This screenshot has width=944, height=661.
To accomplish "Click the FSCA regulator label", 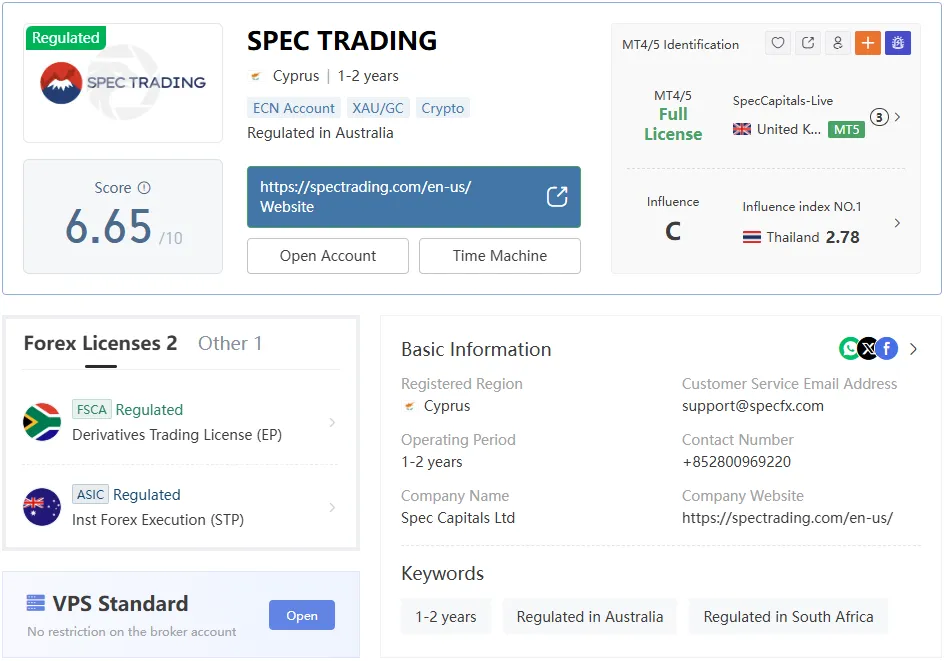I will (92, 409).
